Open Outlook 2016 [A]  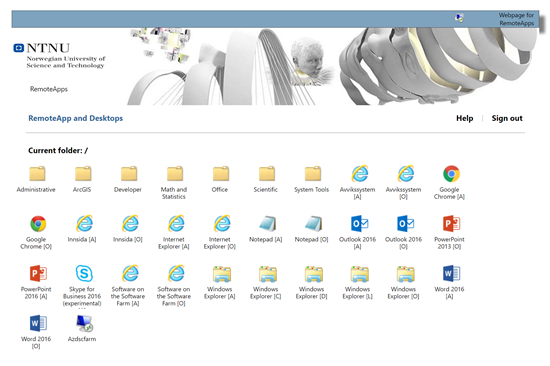358,232
